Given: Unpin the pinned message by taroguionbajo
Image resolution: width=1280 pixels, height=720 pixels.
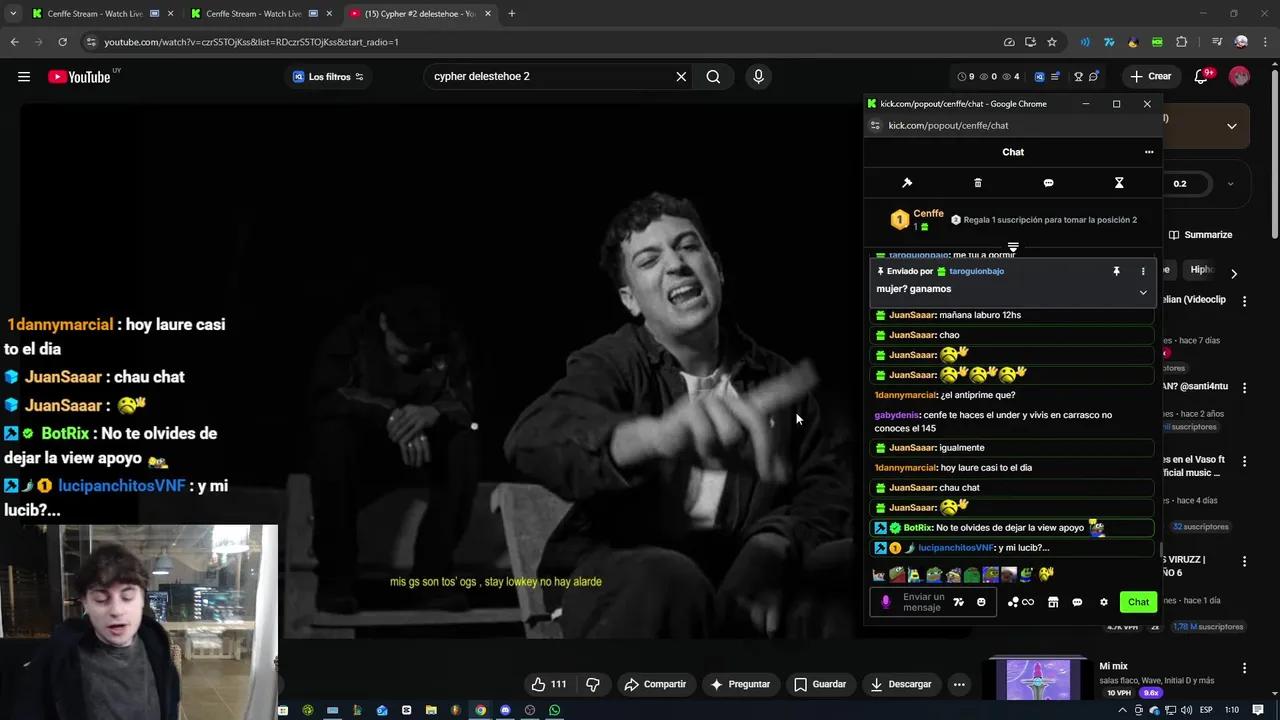Looking at the screenshot, I should 1116,271.
